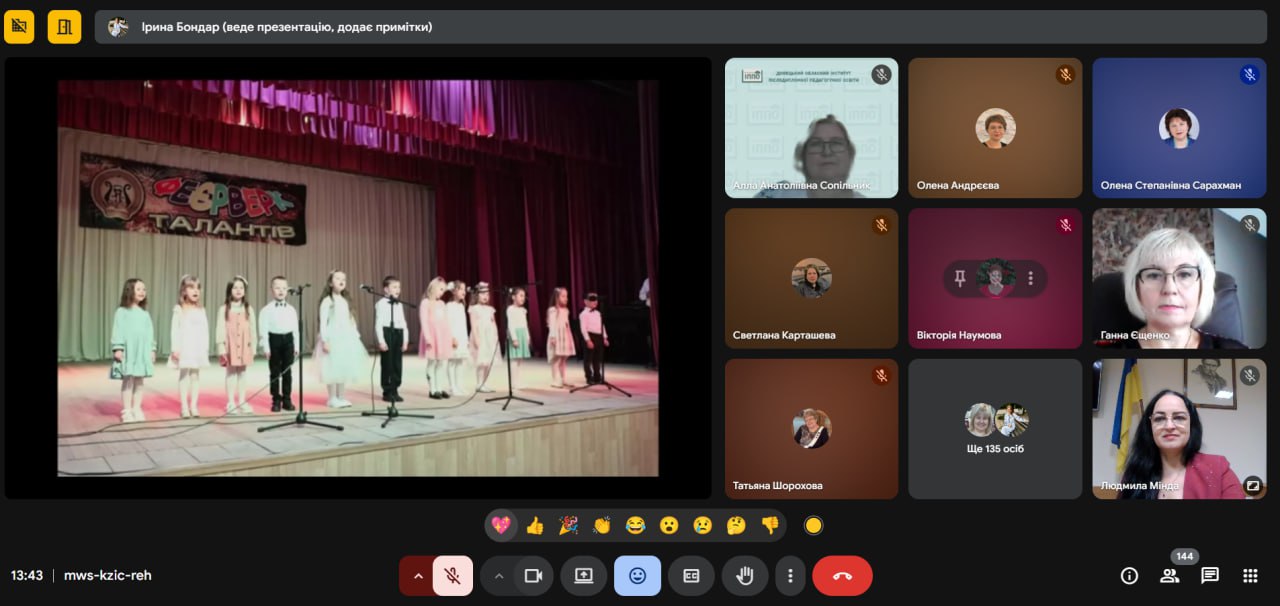The height and width of the screenshot is (606, 1280).
Task: Pick the yellow skin tone swatch
Action: (x=813, y=525)
